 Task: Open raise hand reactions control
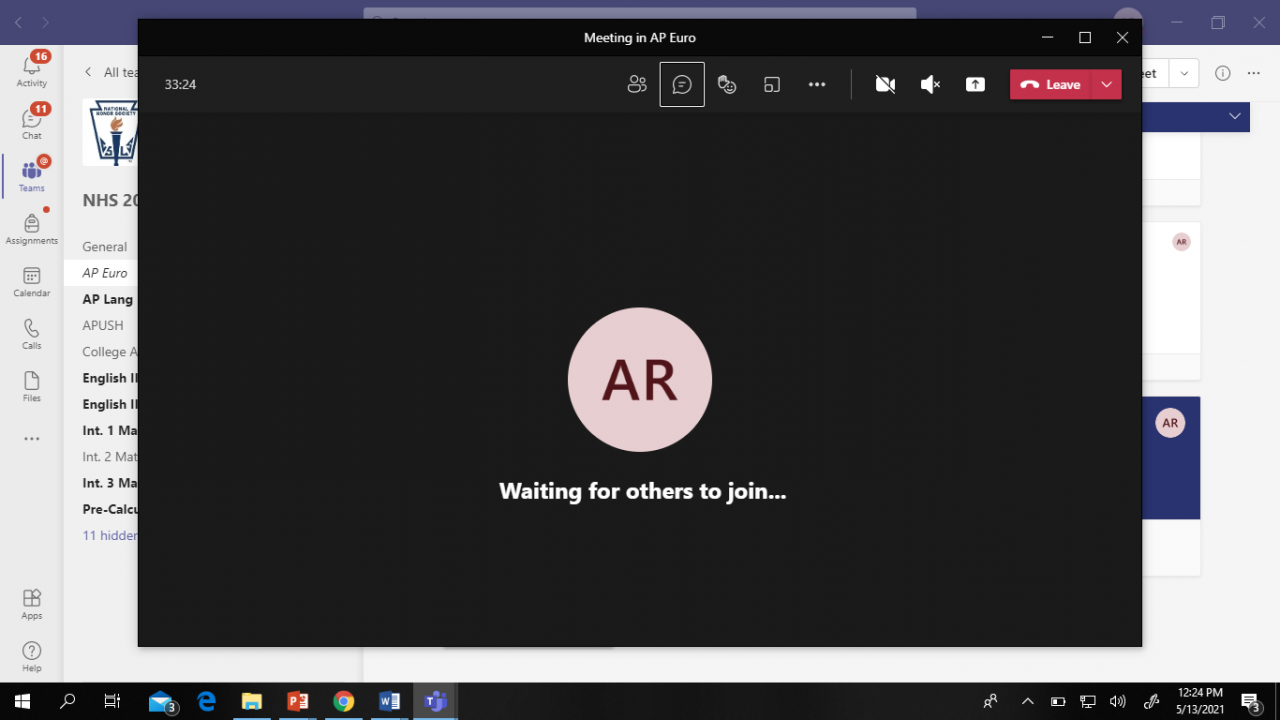click(727, 85)
